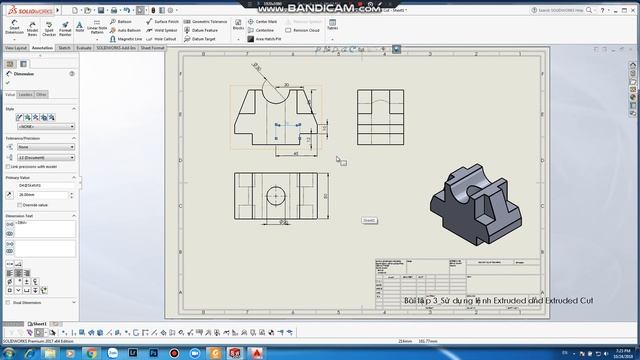Viewport: 640px width, 360px height.
Task: Add a Surface Finish symbol
Action: (x=162, y=21)
